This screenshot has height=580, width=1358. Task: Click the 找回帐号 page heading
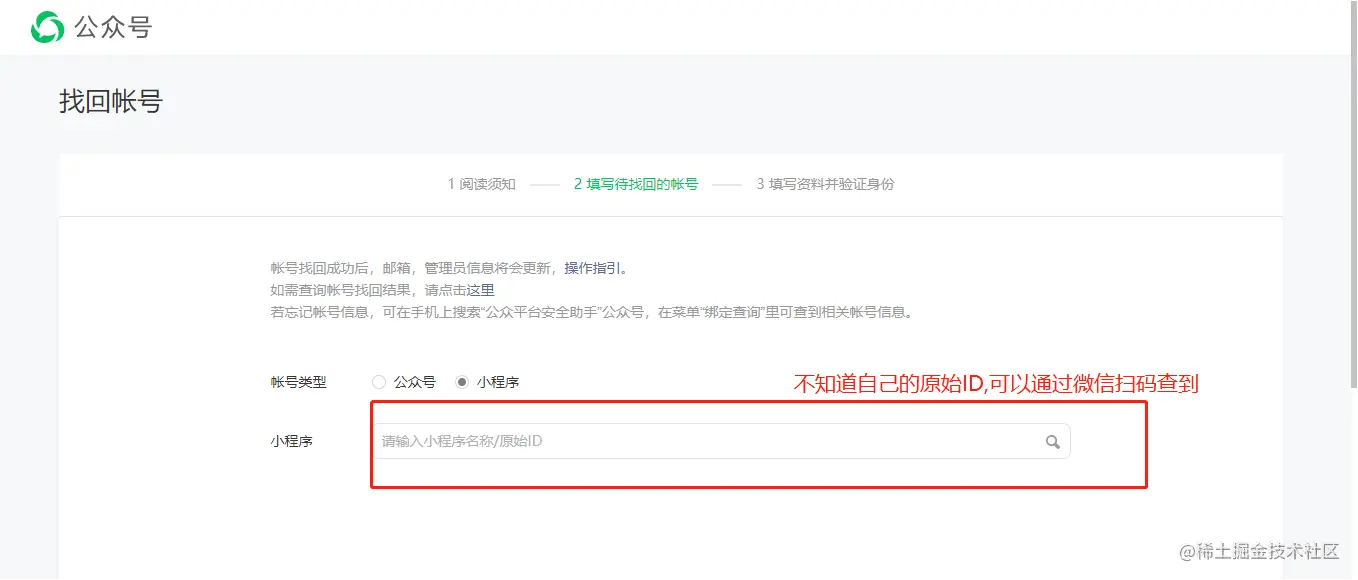(111, 101)
